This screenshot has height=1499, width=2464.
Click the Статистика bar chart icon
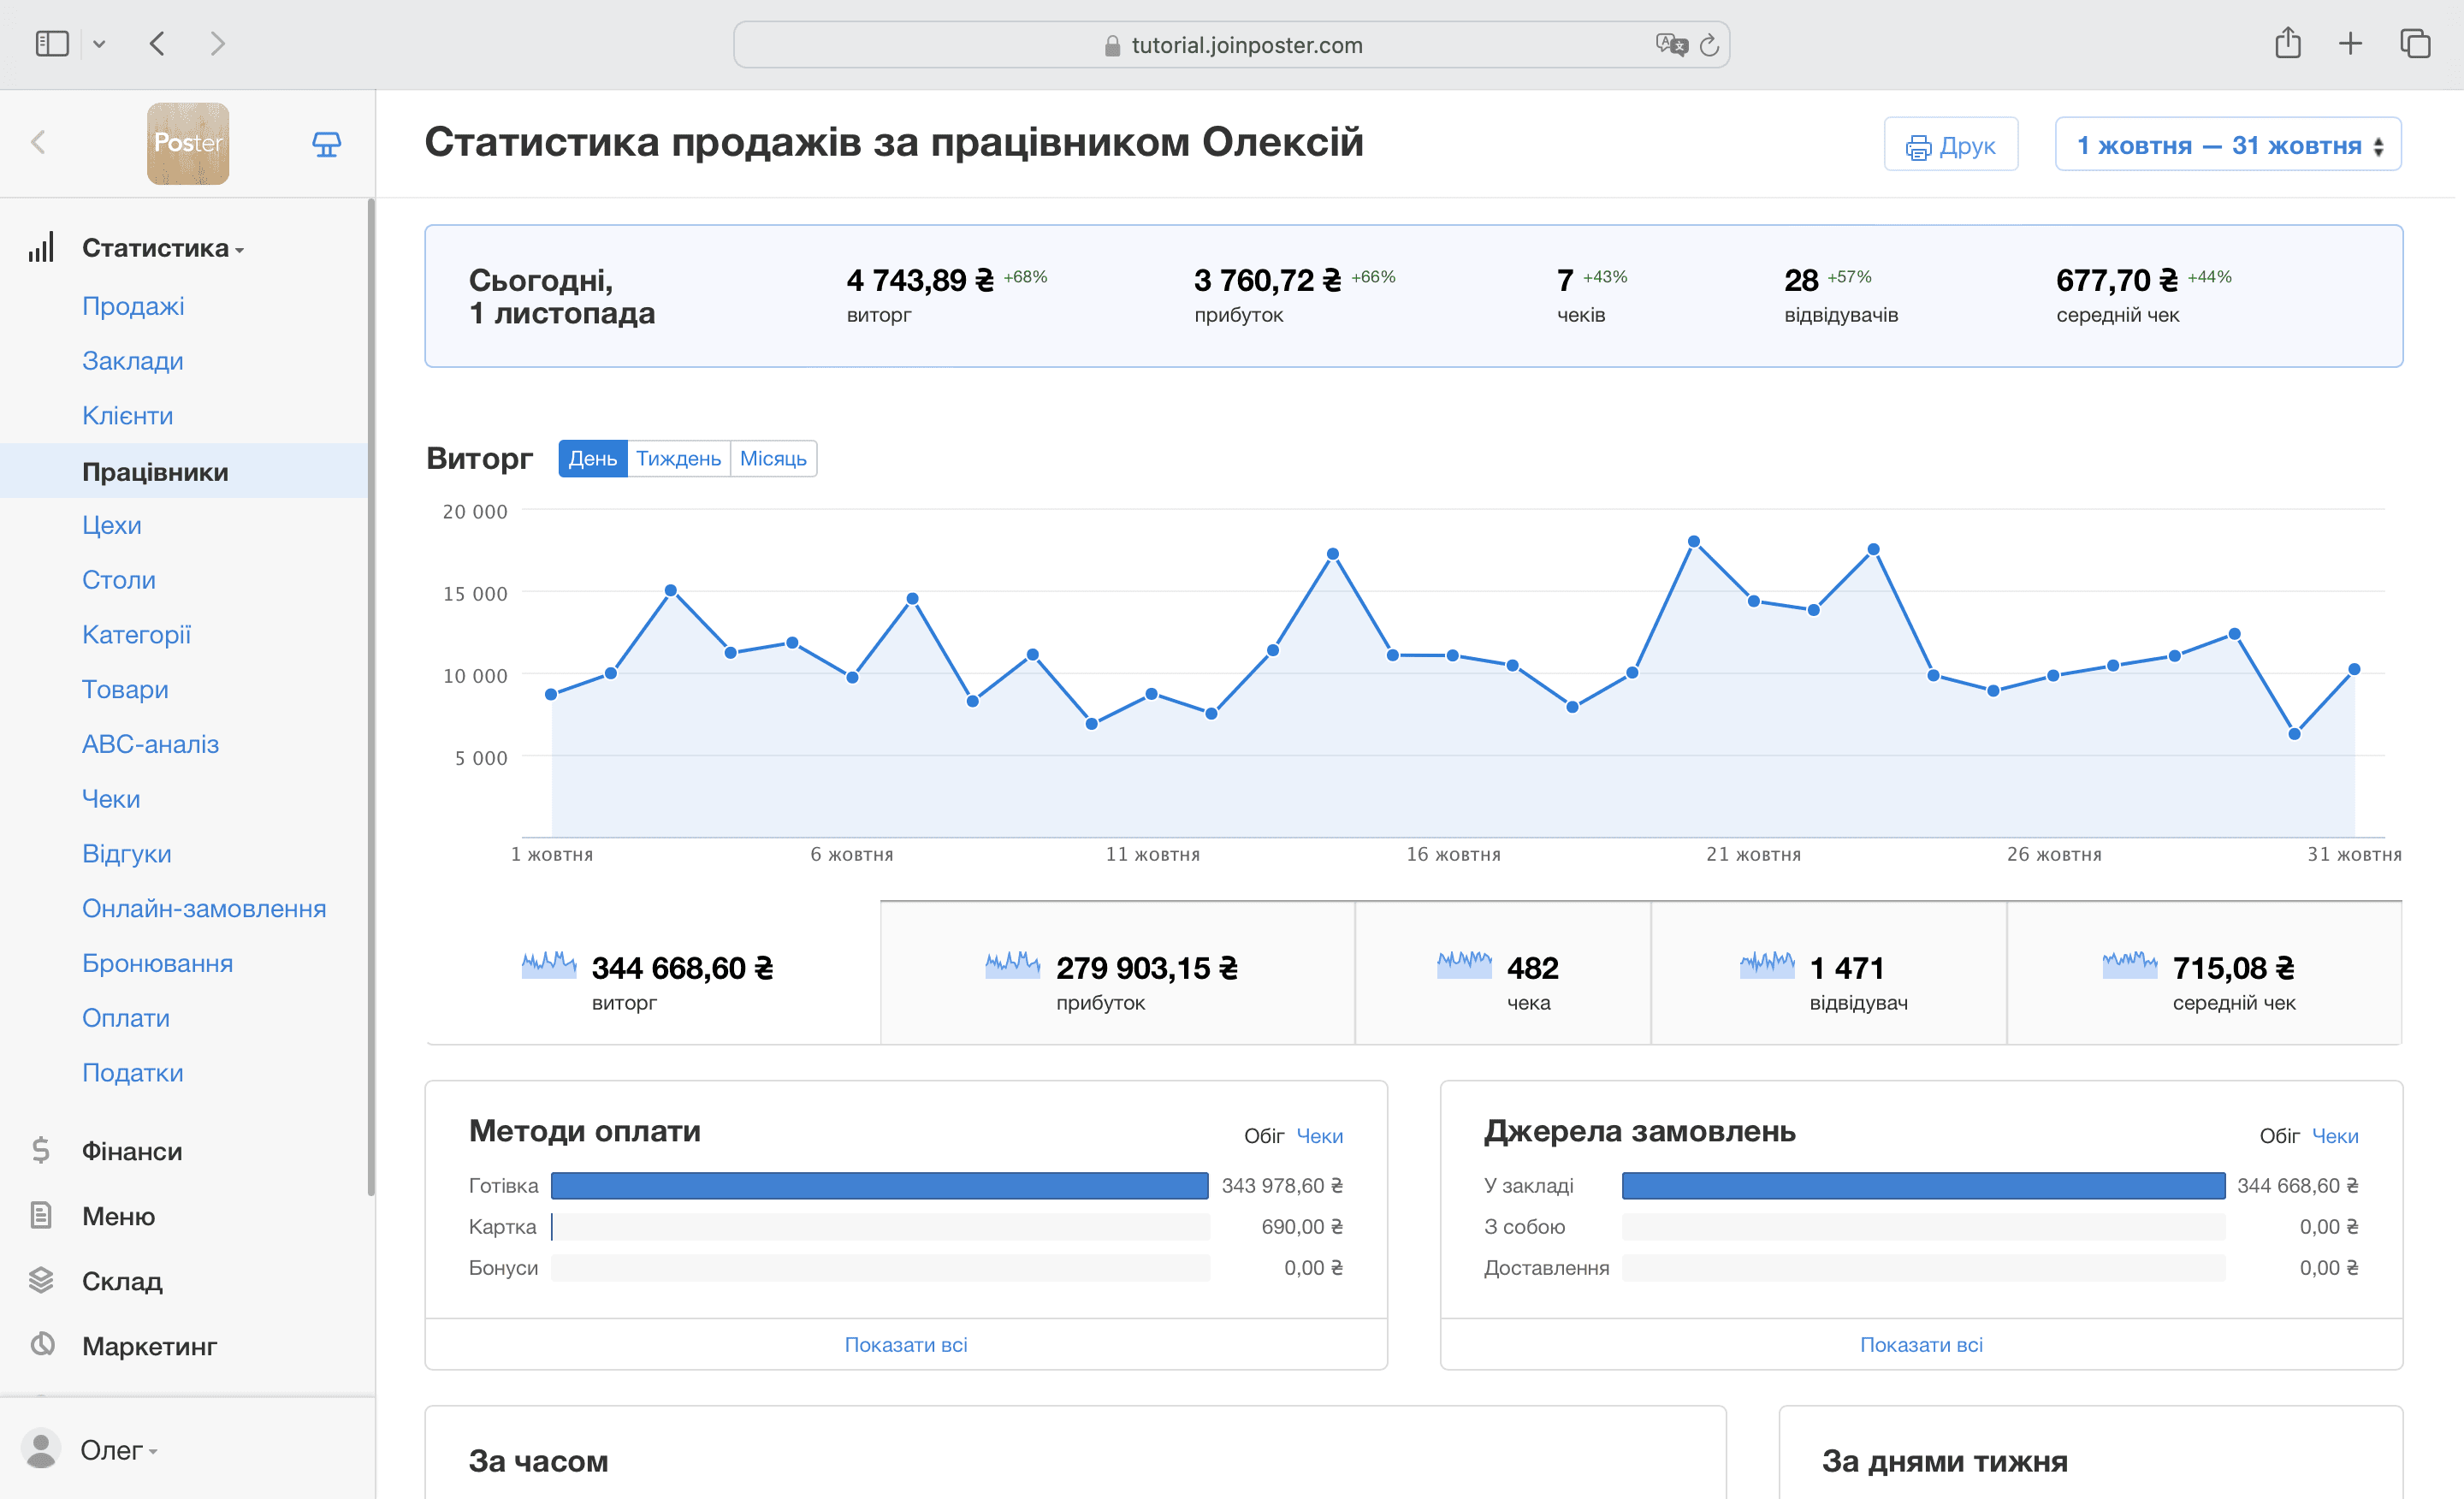(x=41, y=248)
